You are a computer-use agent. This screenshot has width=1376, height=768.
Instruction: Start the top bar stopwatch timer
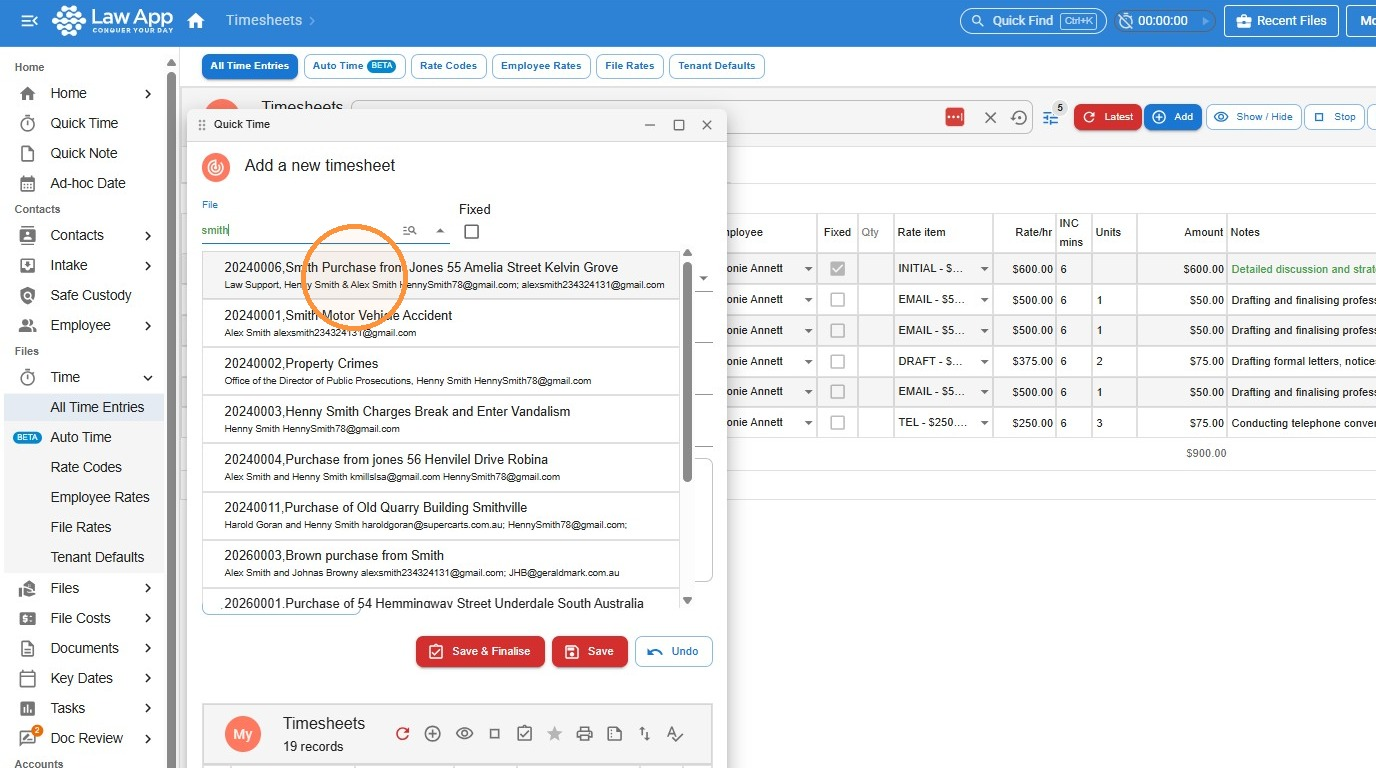[1207, 20]
